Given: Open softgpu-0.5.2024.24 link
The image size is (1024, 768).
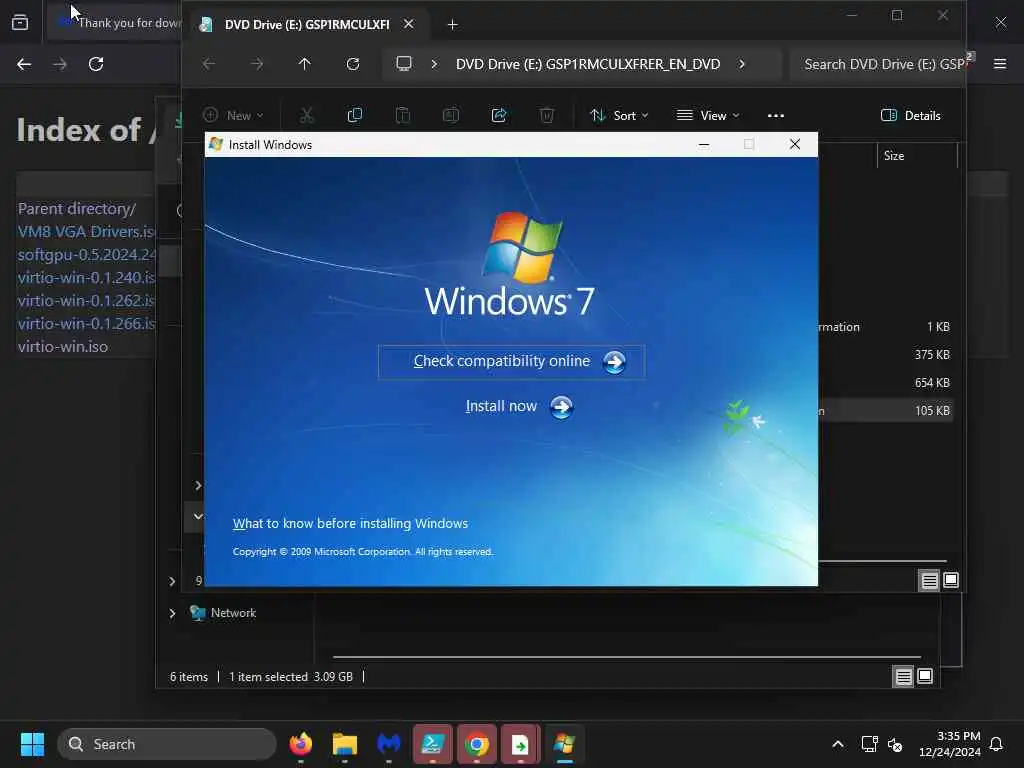Looking at the screenshot, I should [x=86, y=255].
